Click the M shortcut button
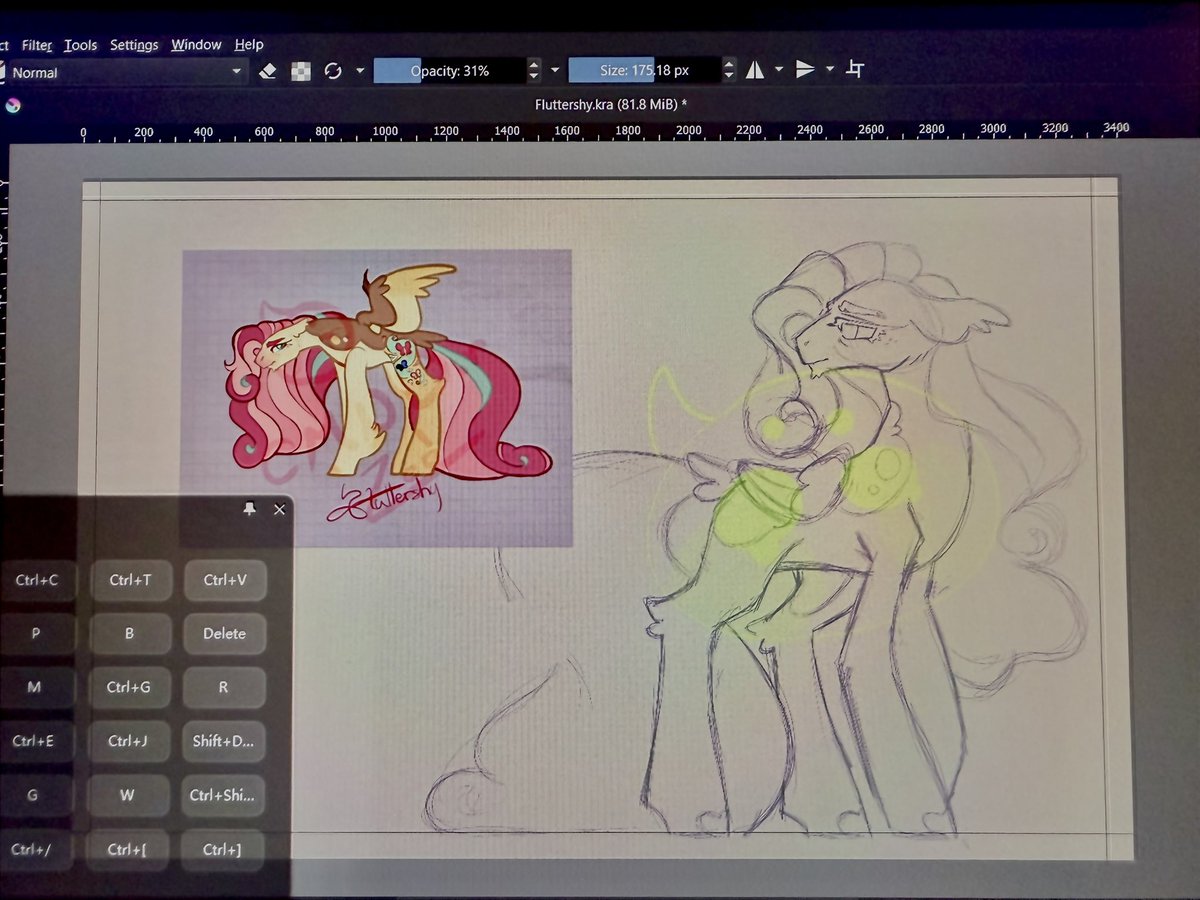 coord(35,688)
